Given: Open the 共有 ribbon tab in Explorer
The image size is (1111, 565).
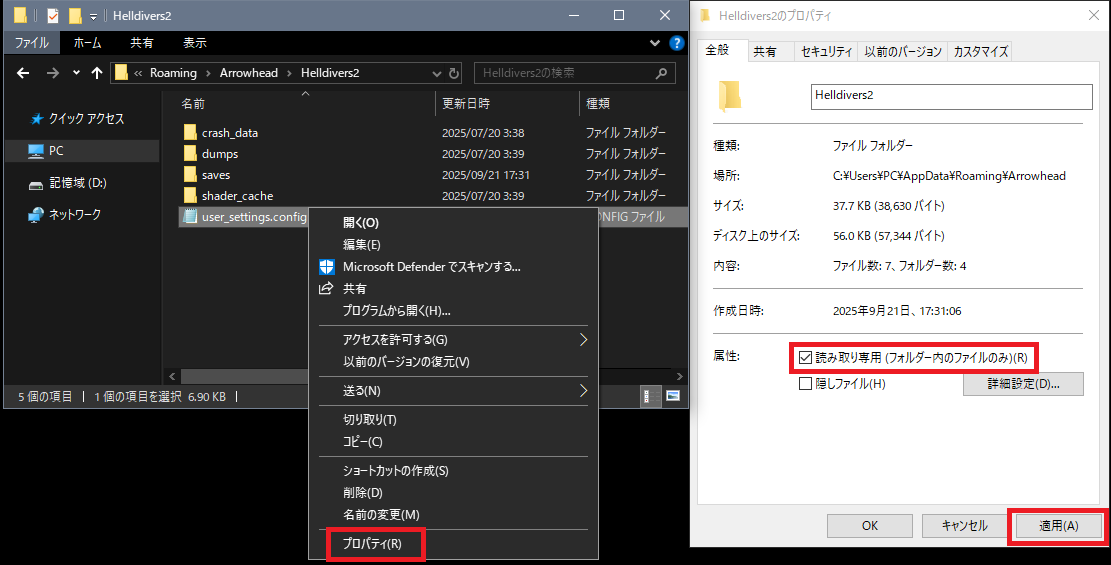Looking at the screenshot, I should 142,43.
